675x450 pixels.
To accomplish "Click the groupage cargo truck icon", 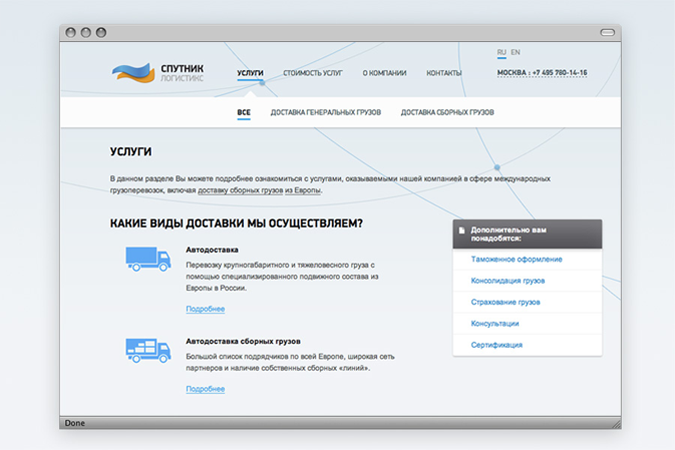I will (147, 350).
